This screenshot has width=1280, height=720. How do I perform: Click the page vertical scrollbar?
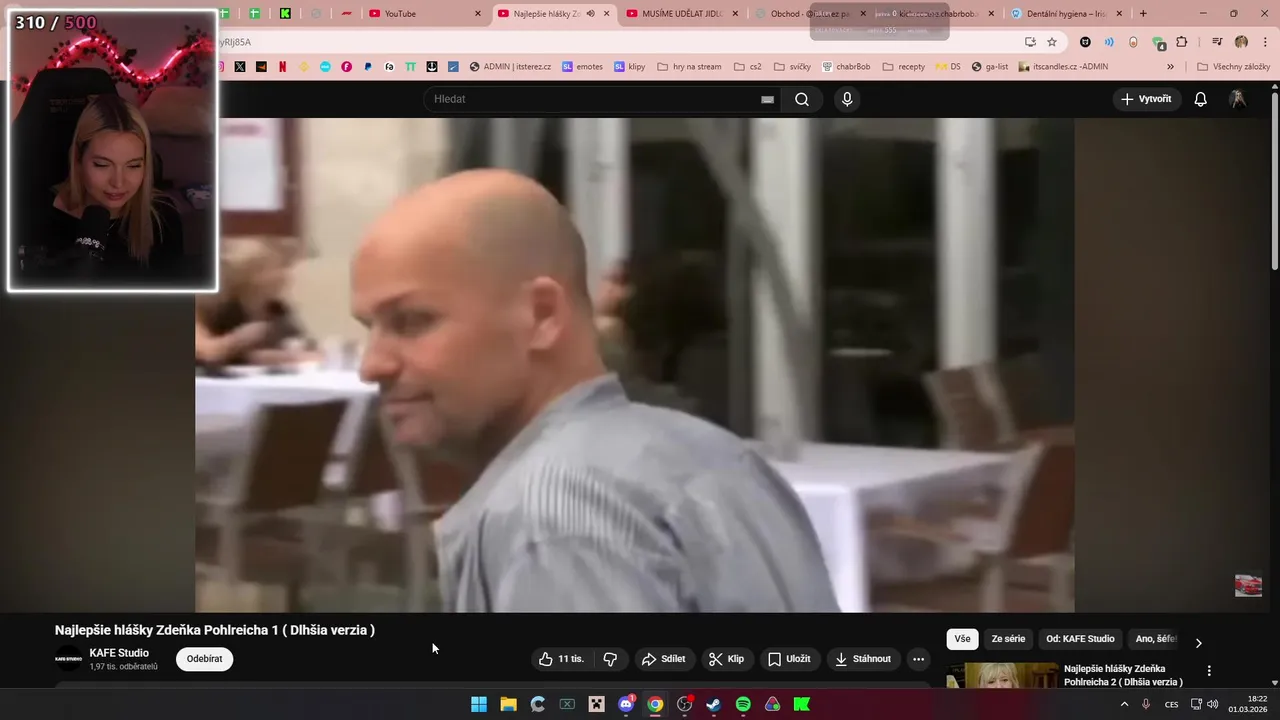point(1274,180)
